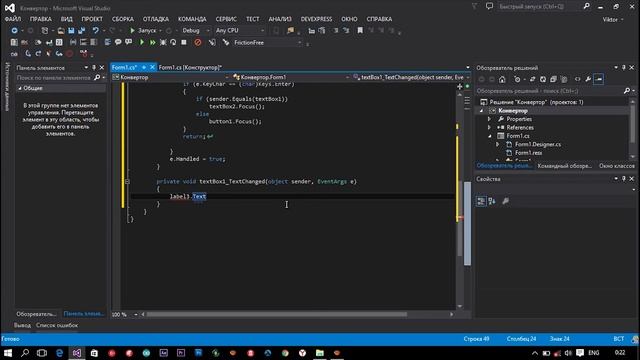Open Microsoft Edge from the taskbar
The width and height of the screenshot is (640, 360).
(60, 353)
